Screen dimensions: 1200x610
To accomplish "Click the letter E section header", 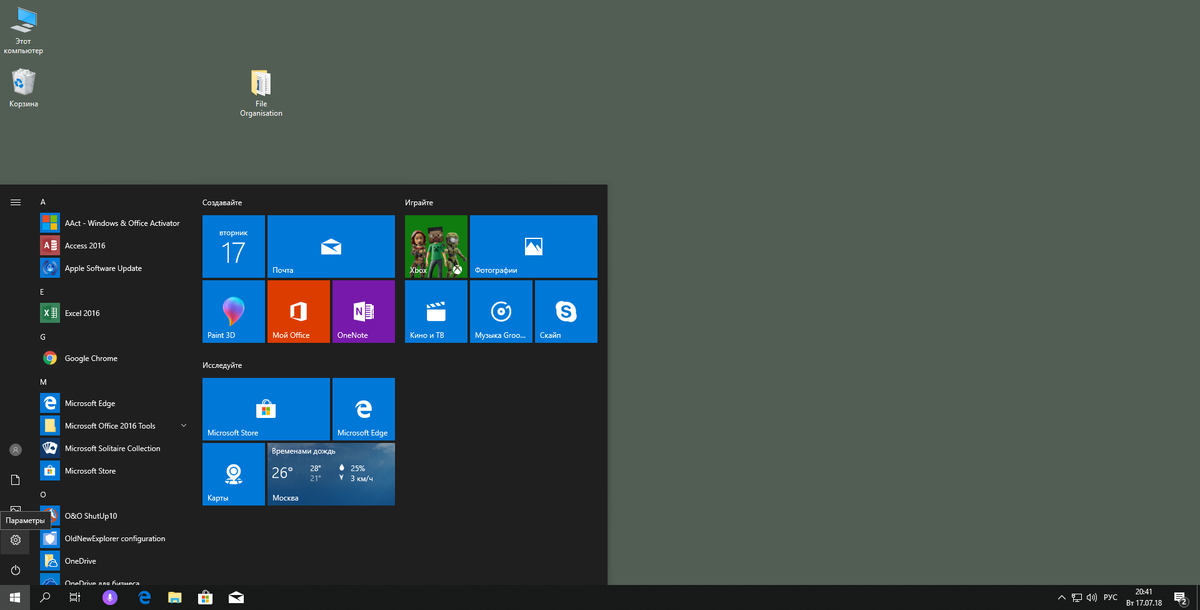I will (x=42, y=291).
